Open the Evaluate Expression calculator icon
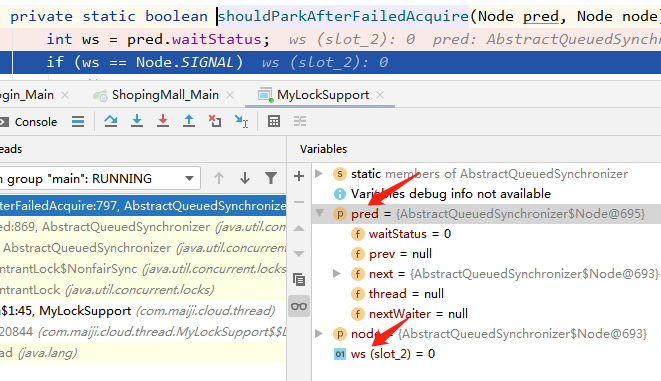Screen dimensions: 661x381 pos(274,121)
